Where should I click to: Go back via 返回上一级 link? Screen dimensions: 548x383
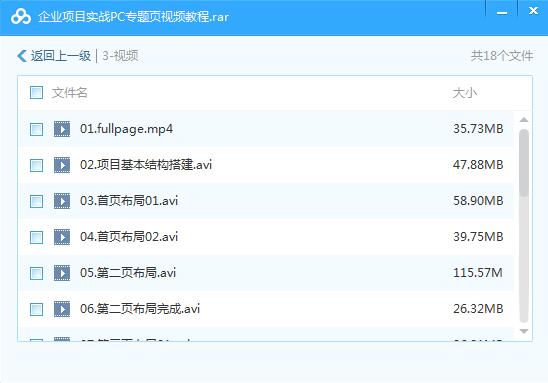click(60, 56)
